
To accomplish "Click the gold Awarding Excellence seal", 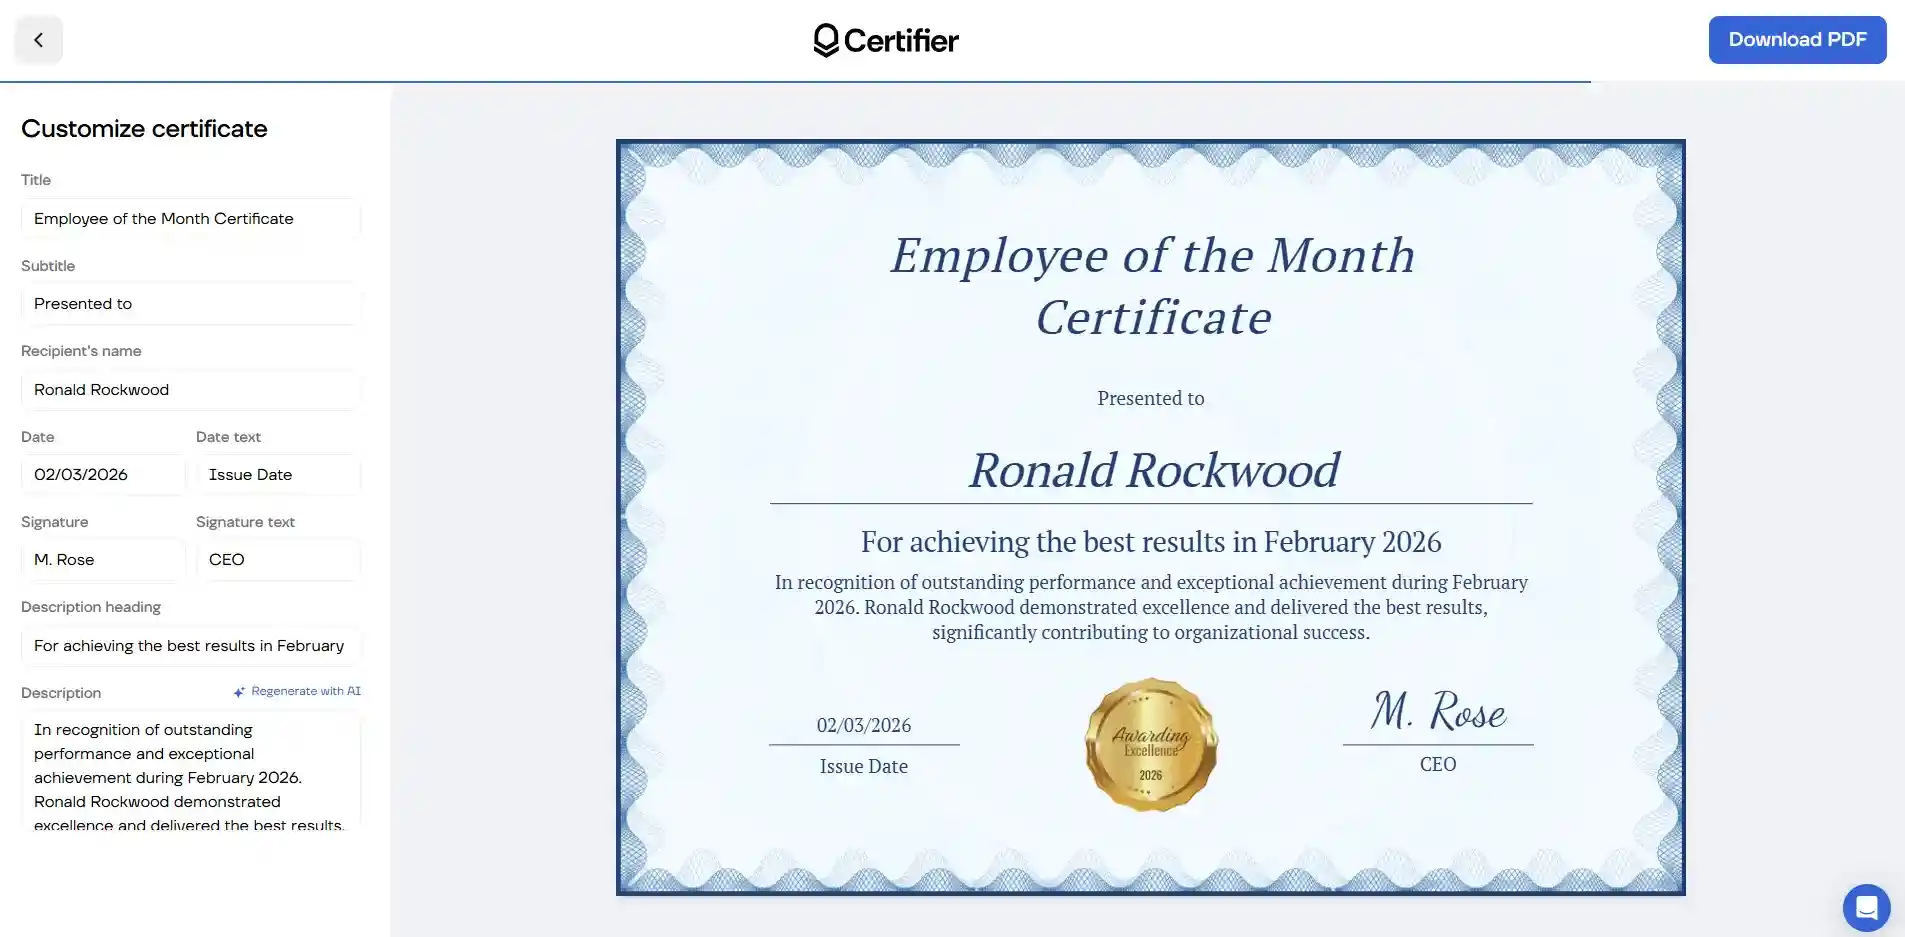I will pos(1150,745).
